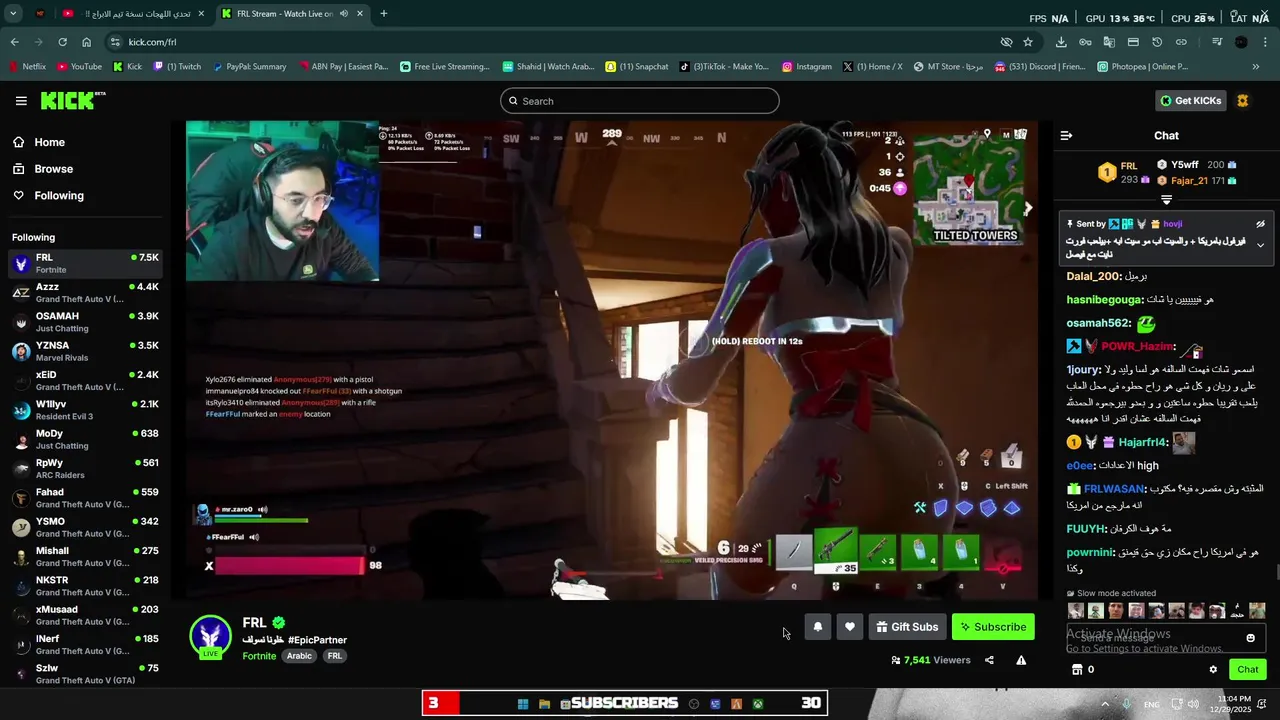Open Fahad channel from Following list
This screenshot has width=1280, height=720.
[85, 498]
